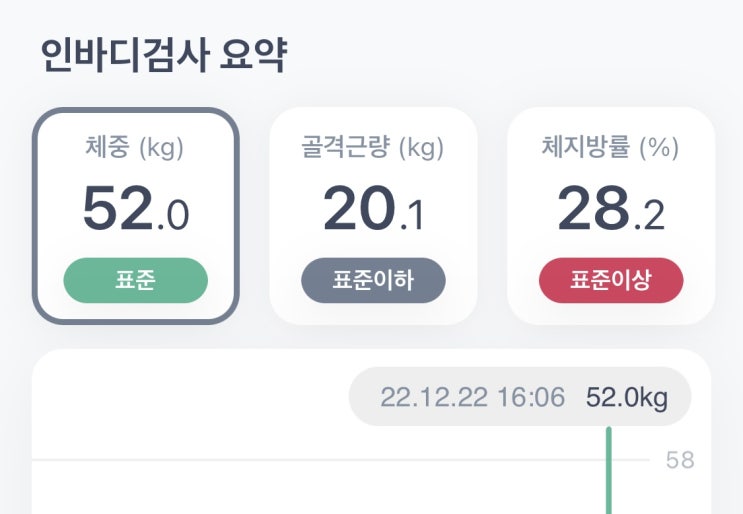Viewport: 743px width, 514px height.
Task: Click the 골격근량 (kg) label text
Action: [x=373, y=149]
